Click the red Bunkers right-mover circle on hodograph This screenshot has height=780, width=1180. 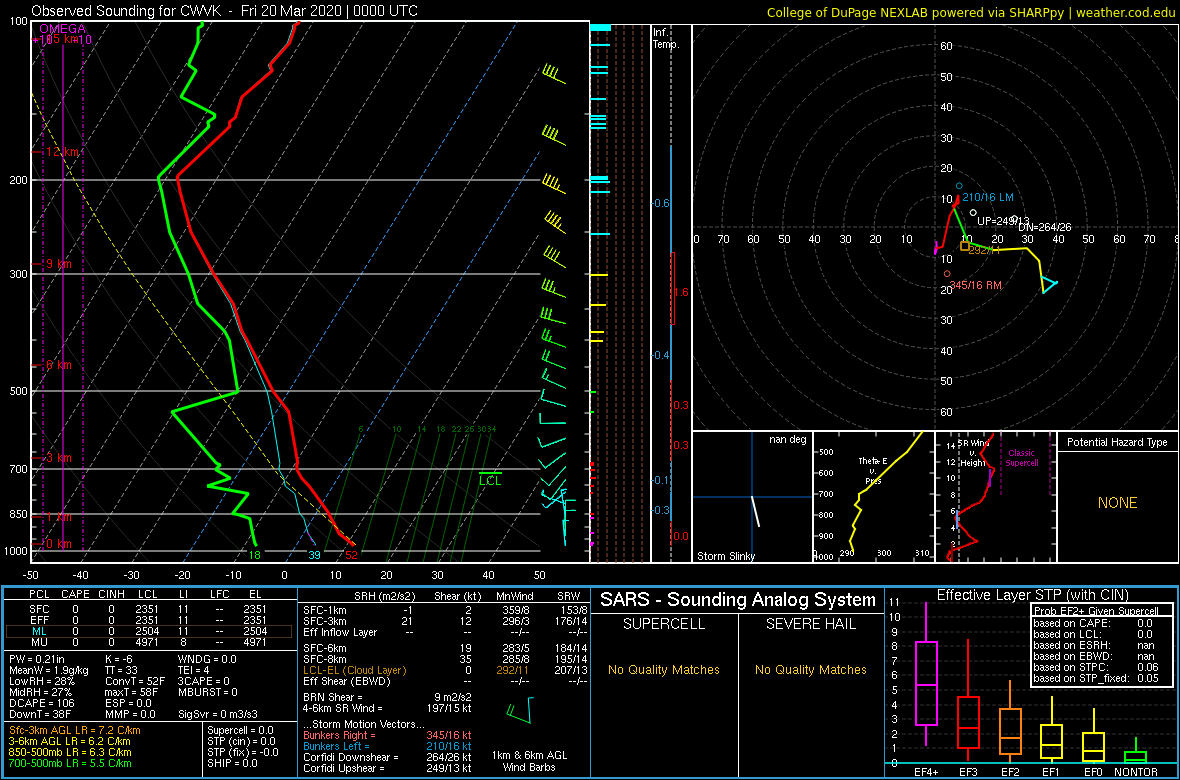[x=947, y=273]
